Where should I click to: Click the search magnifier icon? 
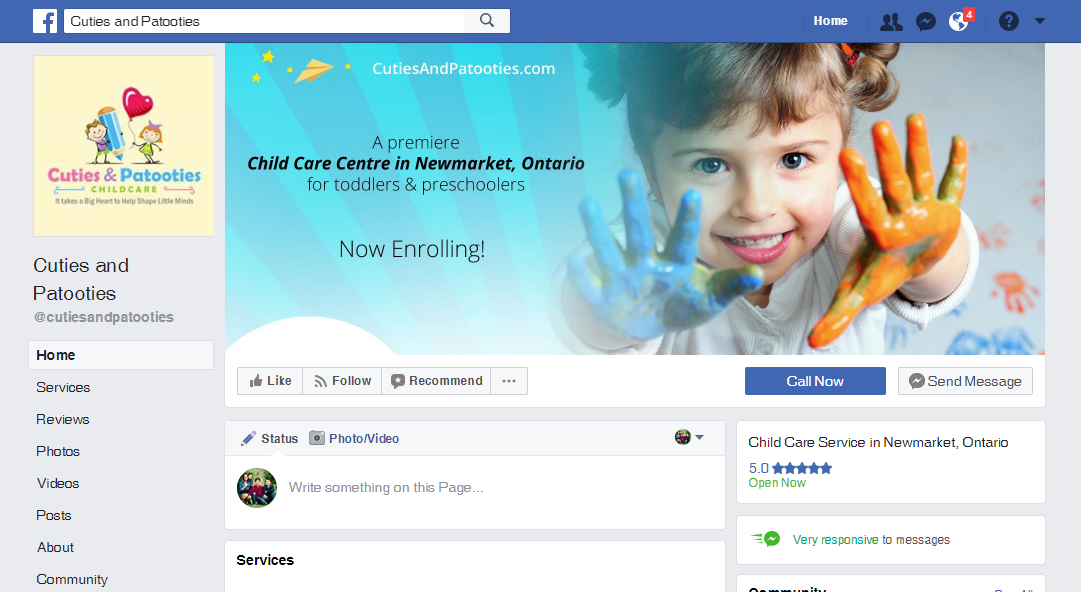[x=487, y=21]
